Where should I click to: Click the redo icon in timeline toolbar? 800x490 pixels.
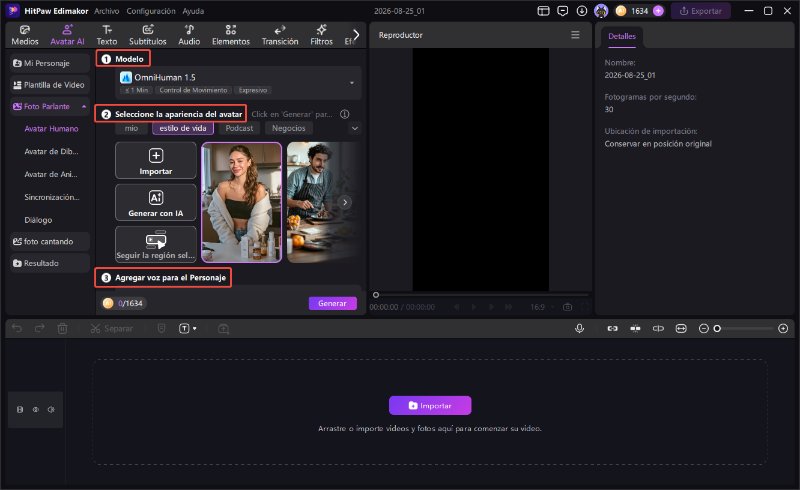[39, 328]
